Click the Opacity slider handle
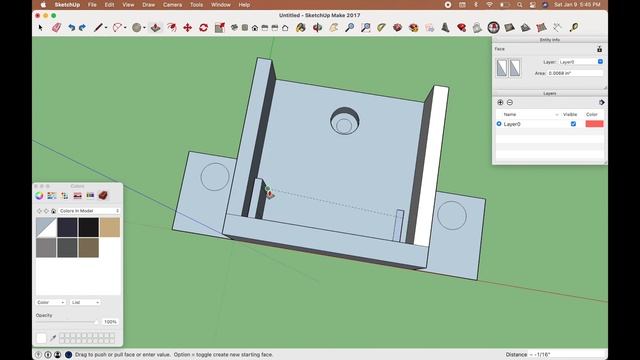640x360 pixels. click(x=96, y=322)
